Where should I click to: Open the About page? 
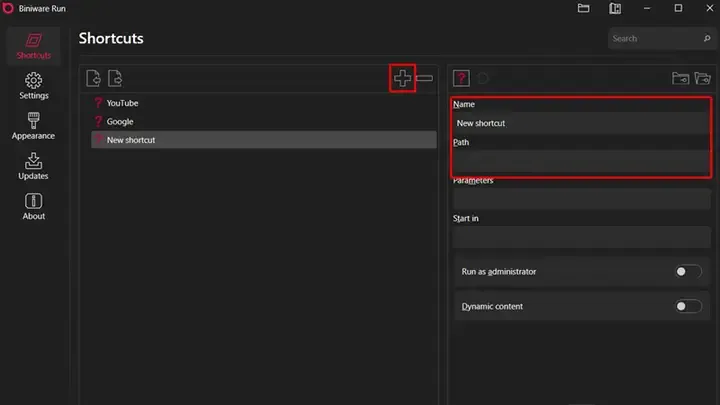33,206
